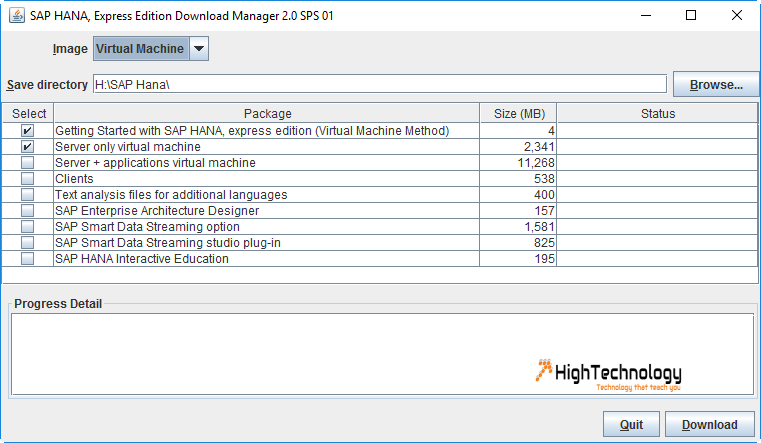Click the Quit button

click(631, 425)
